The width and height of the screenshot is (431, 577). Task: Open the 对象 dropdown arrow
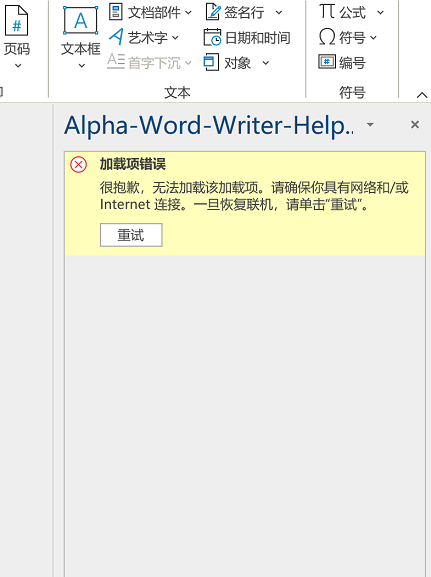[x=266, y=63]
